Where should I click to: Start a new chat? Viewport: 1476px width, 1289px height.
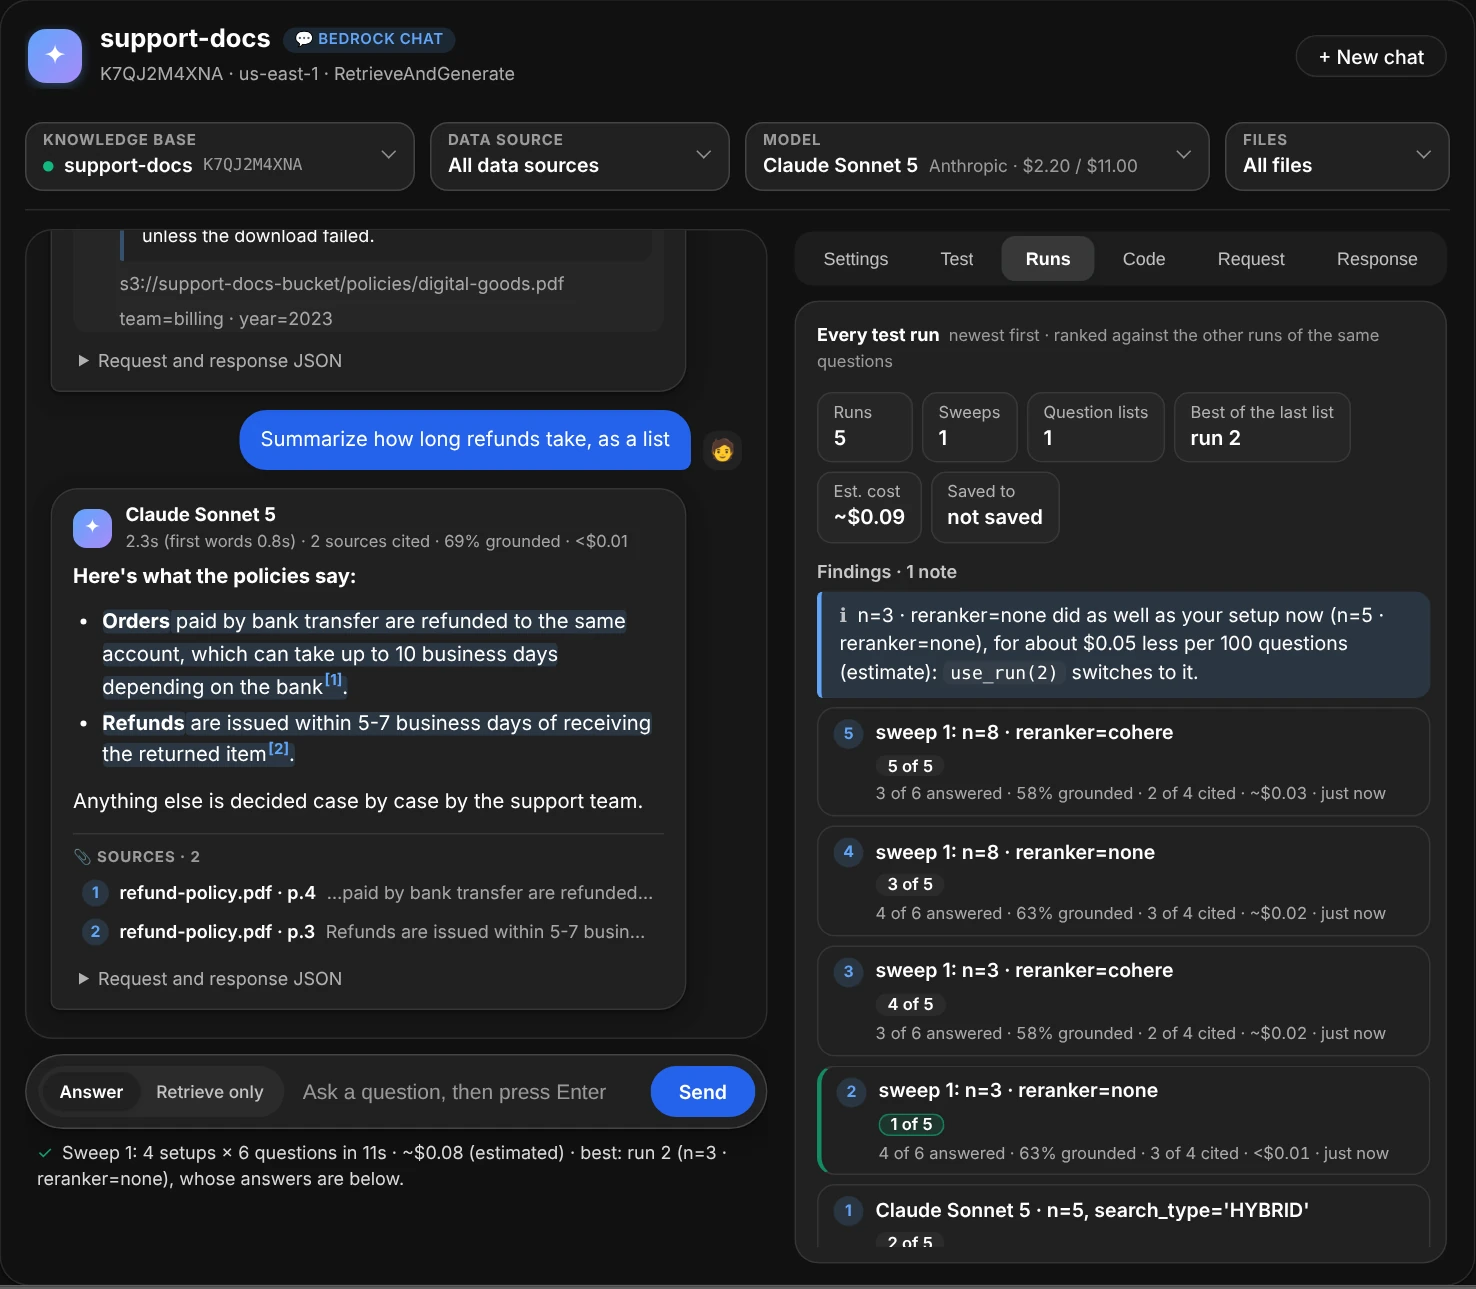(x=1371, y=57)
